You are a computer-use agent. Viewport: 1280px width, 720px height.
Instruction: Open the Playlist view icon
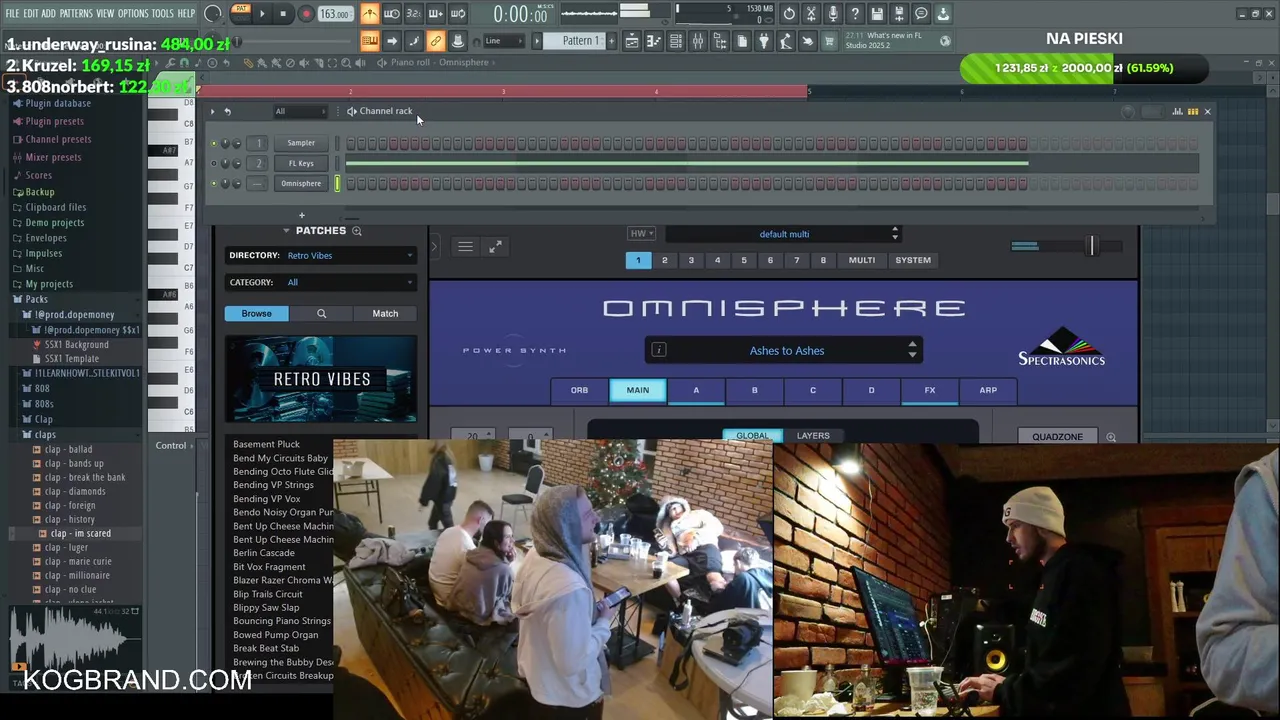pyautogui.click(x=632, y=41)
